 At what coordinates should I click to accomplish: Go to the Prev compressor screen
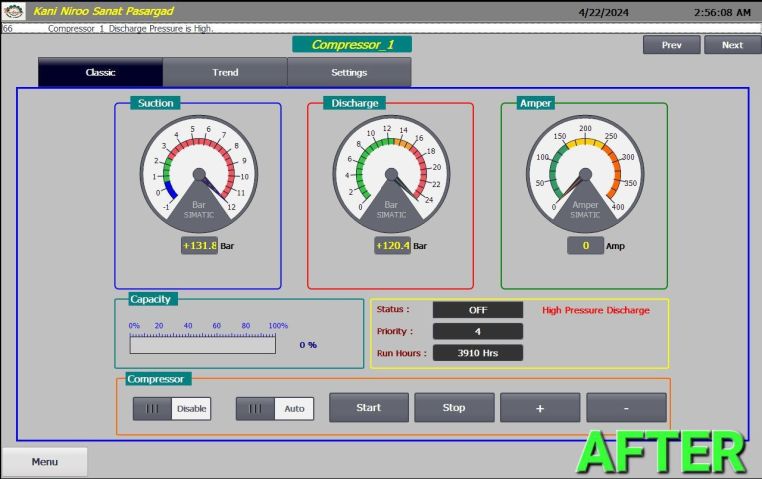pos(671,45)
